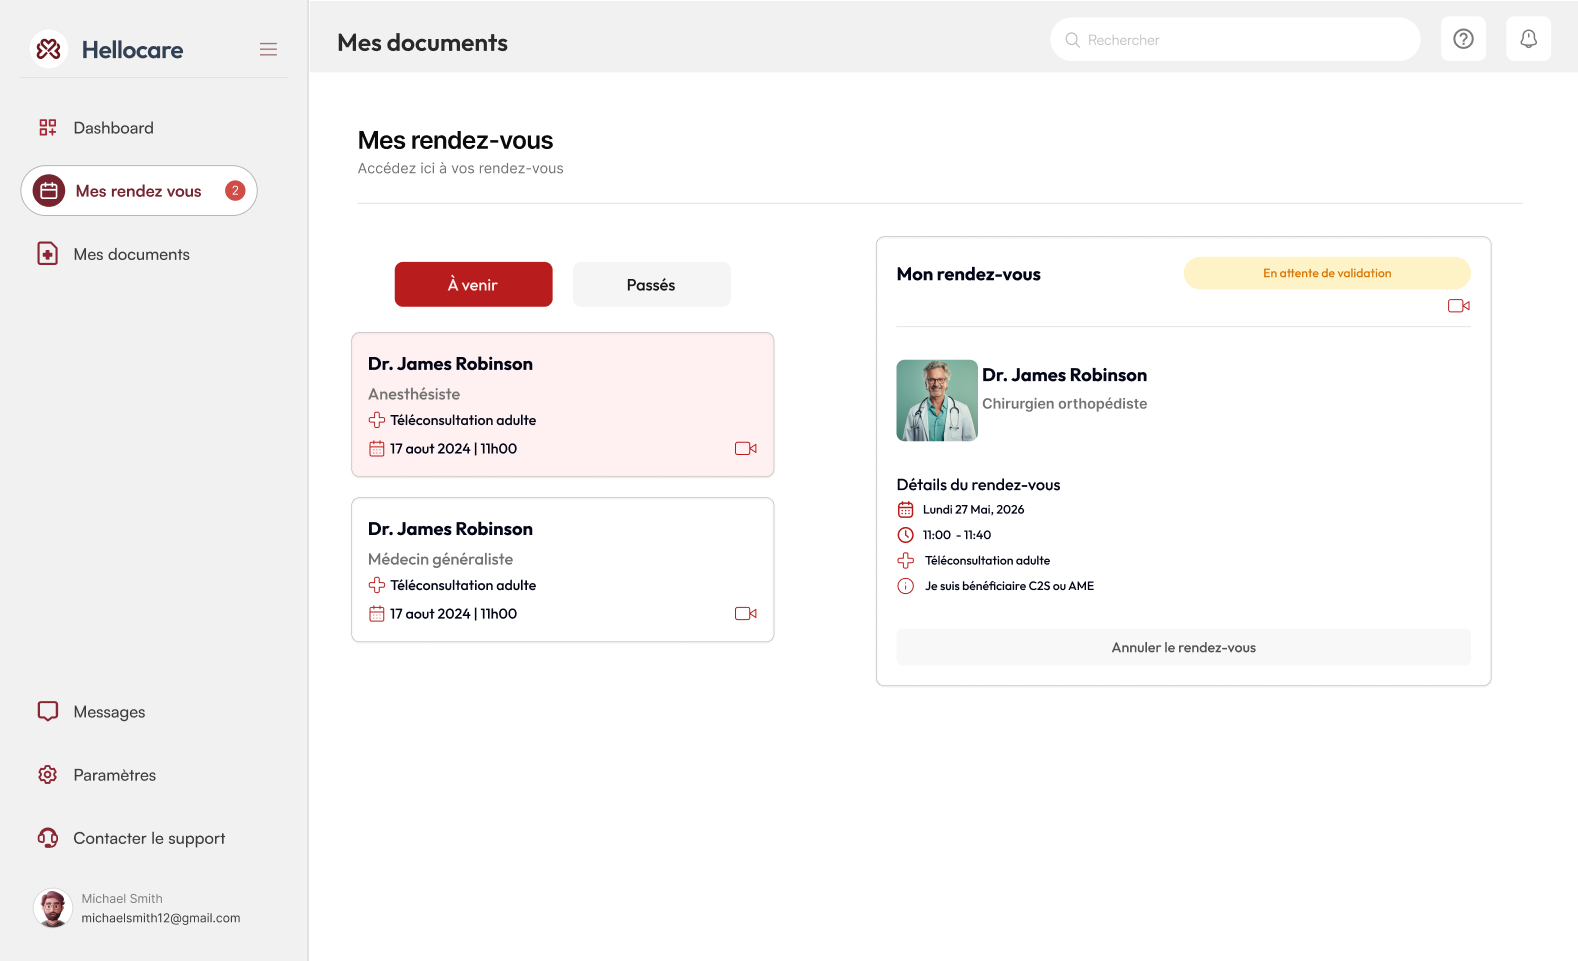Image resolution: width=1578 pixels, height=961 pixels.
Task: Click video camera icon on Anesthésiste appointment
Action: click(745, 449)
